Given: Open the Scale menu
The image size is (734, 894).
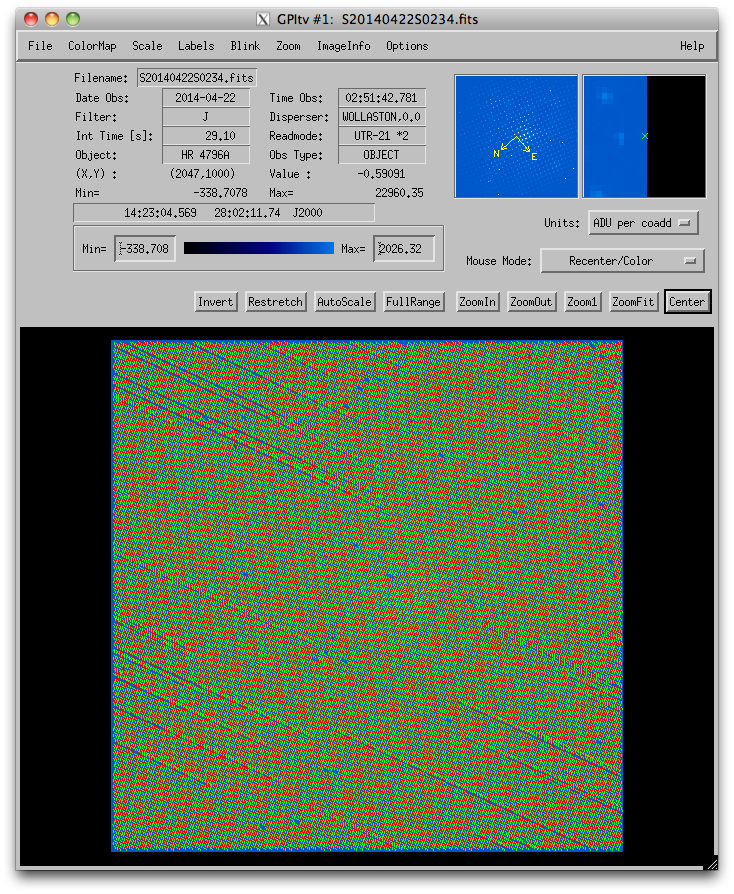Looking at the screenshot, I should pyautogui.click(x=147, y=46).
